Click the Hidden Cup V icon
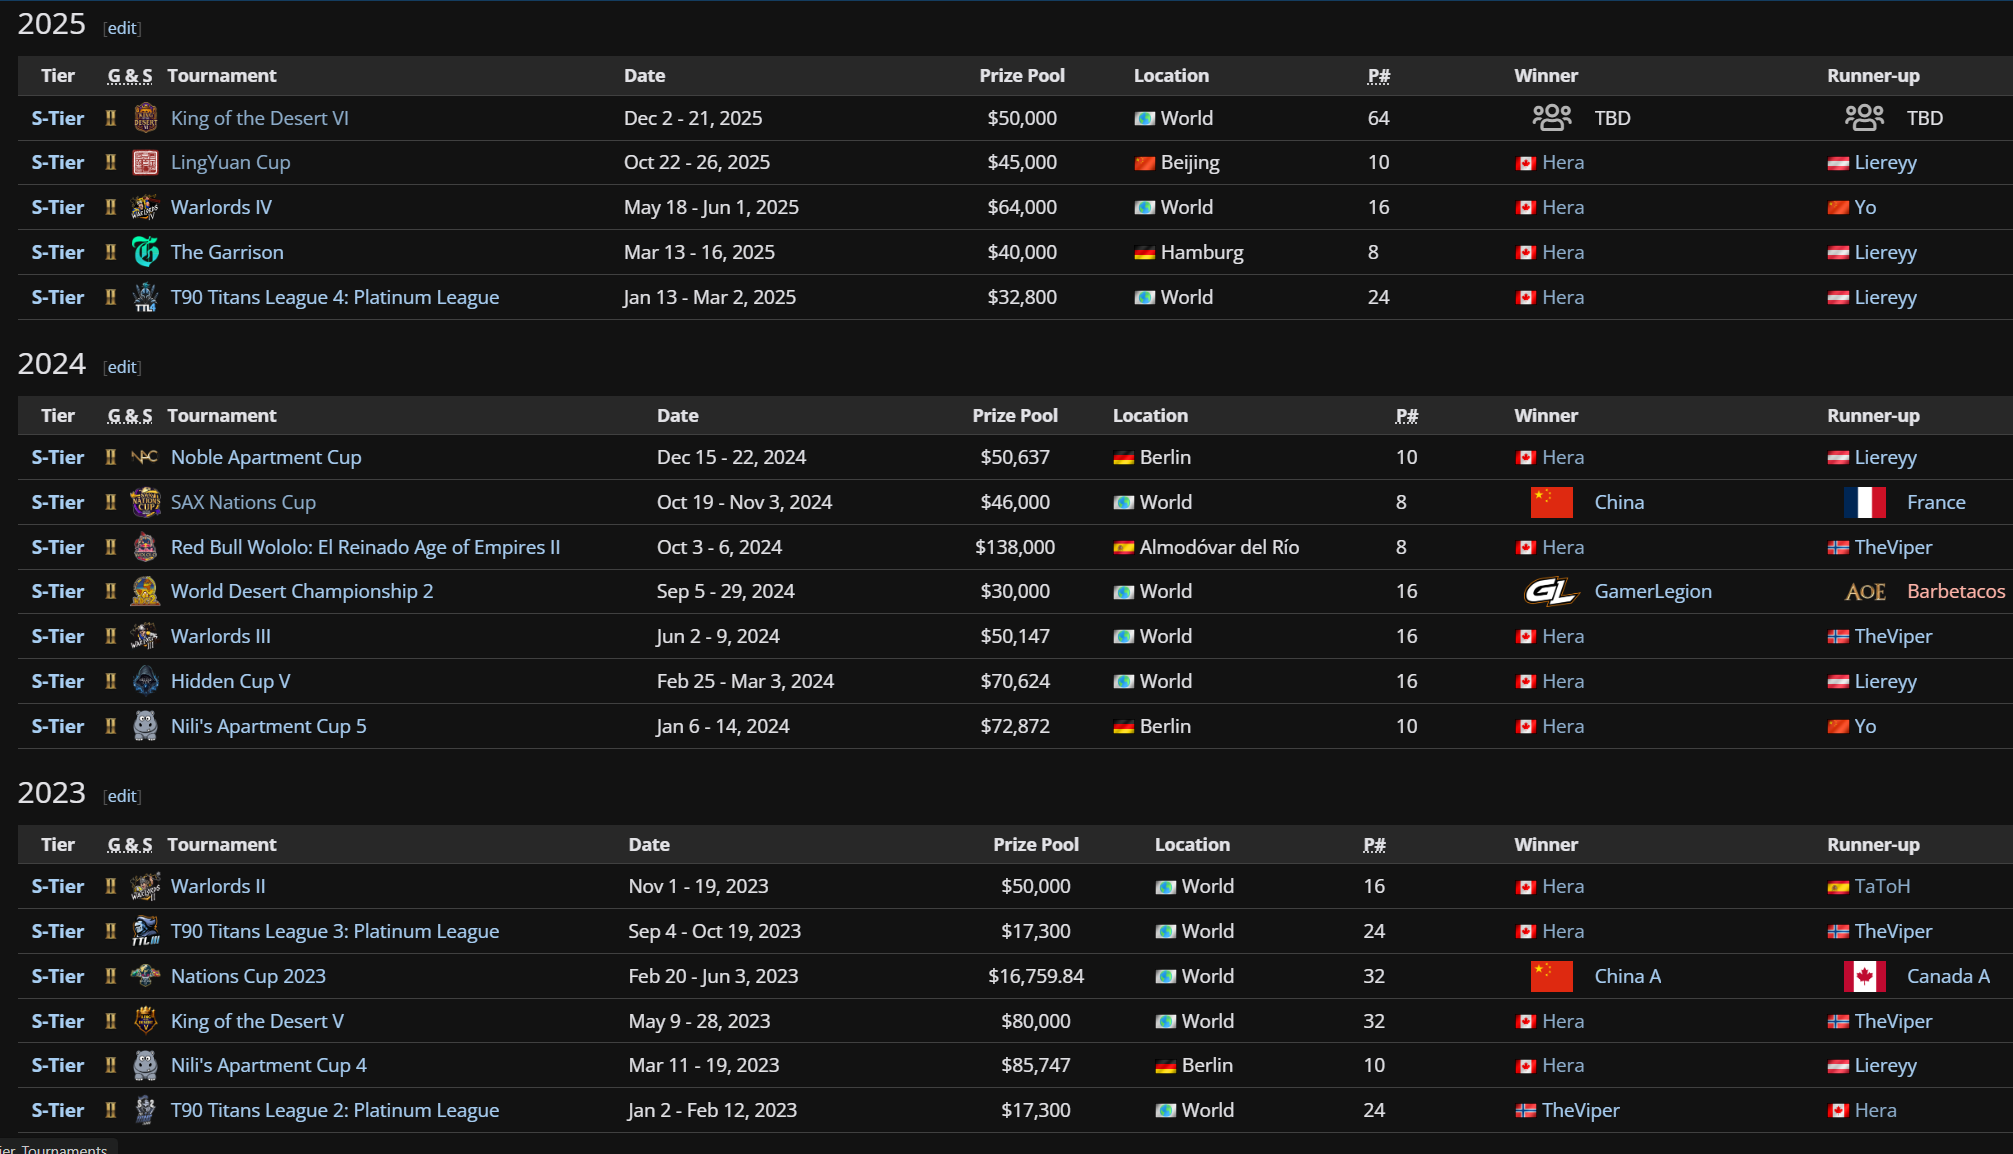2013x1154 pixels. click(x=146, y=681)
